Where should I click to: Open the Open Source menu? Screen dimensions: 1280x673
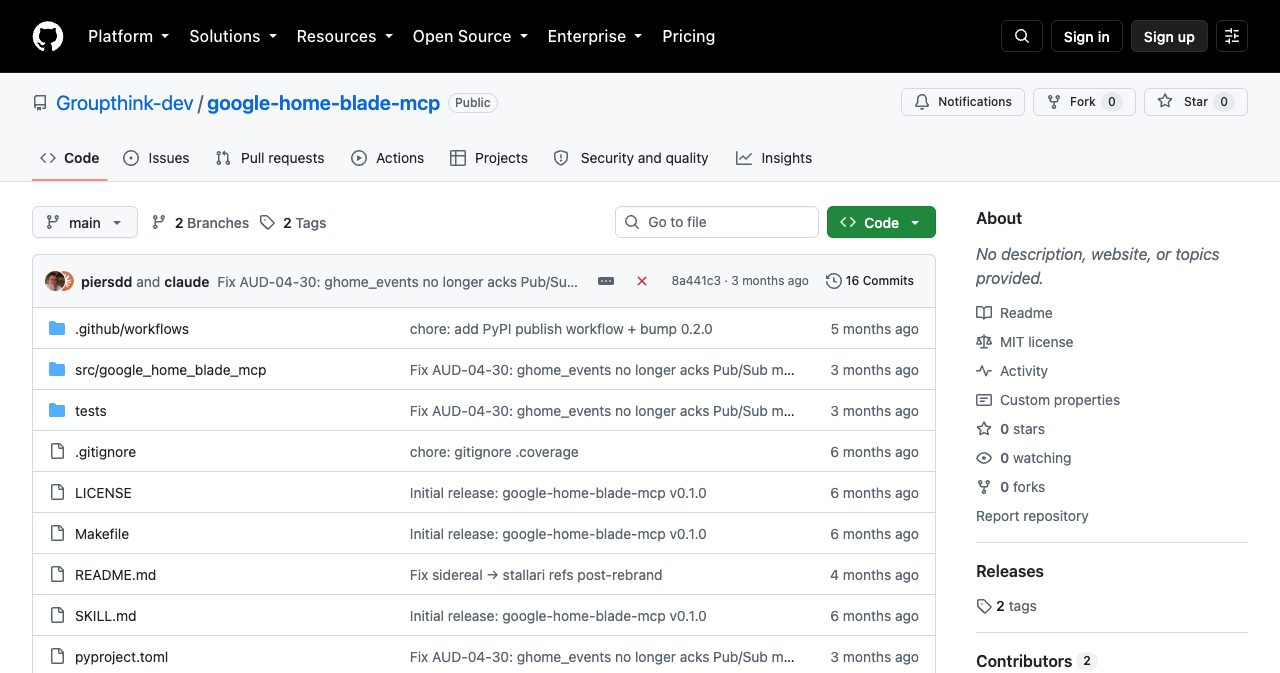point(470,36)
